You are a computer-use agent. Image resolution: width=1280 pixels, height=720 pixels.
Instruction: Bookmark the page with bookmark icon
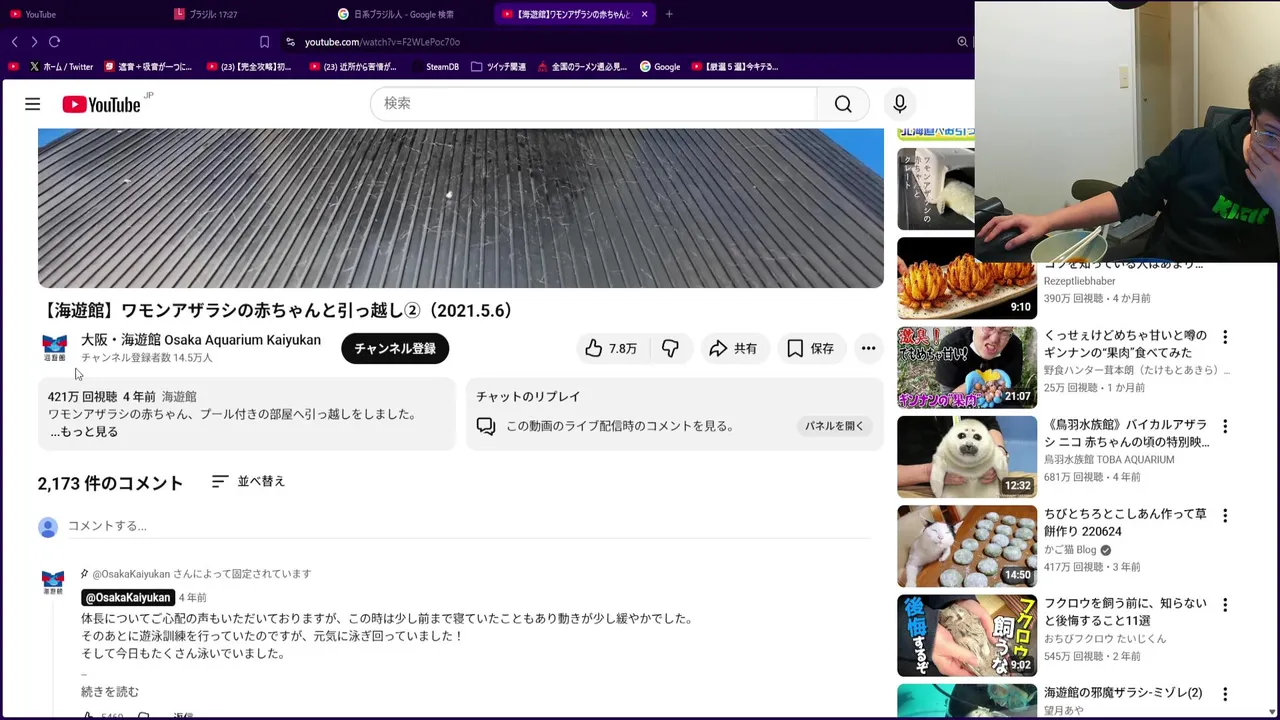[264, 42]
